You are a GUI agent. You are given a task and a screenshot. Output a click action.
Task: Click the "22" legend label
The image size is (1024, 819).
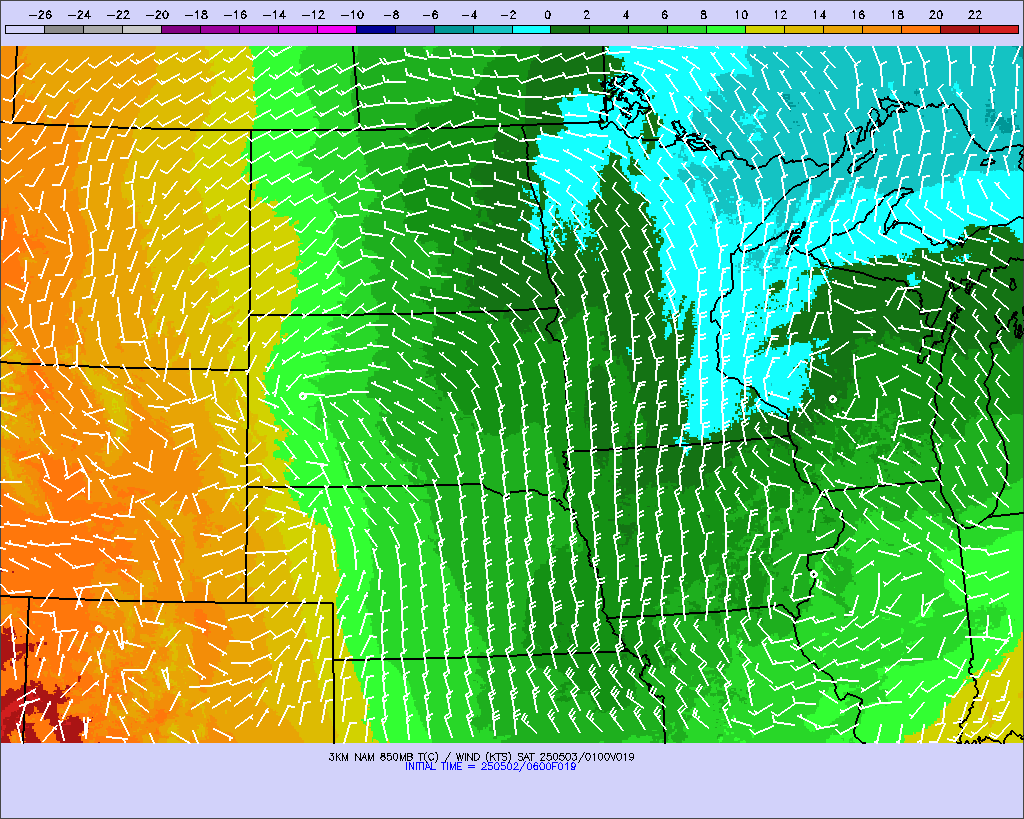tap(975, 14)
